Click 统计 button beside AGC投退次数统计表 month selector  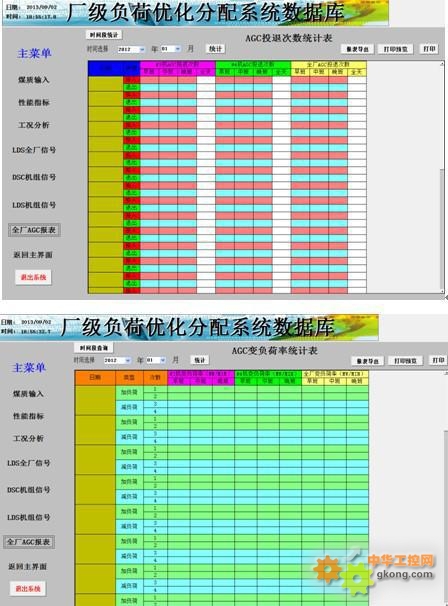point(215,49)
